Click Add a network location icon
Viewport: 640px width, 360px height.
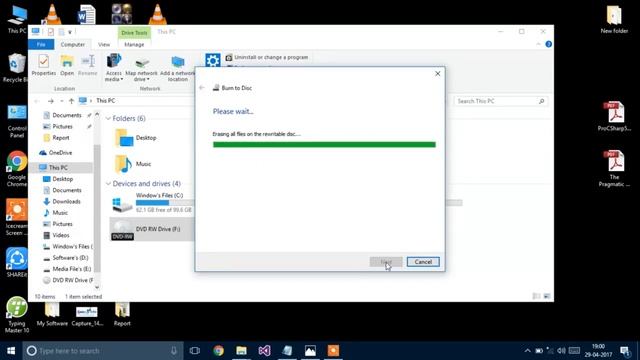pyautogui.click(x=178, y=68)
